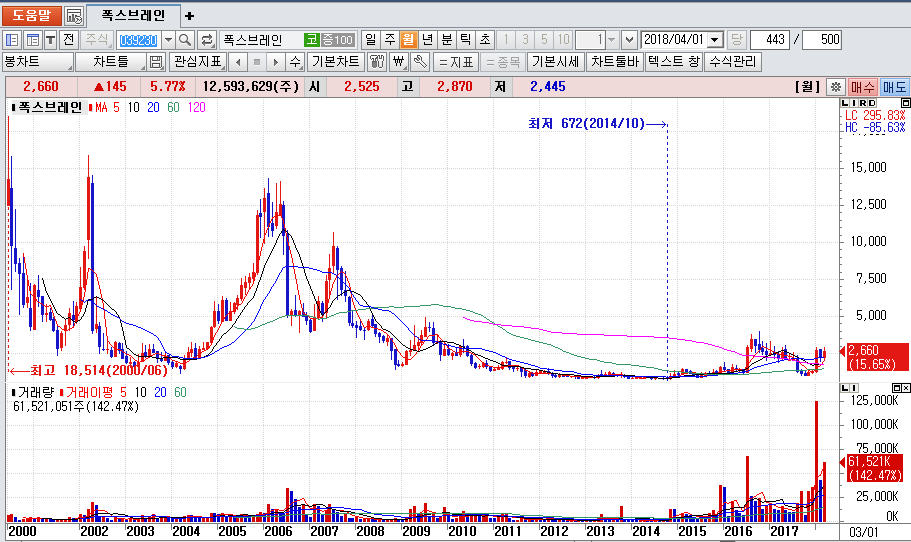This screenshot has width=911, height=542.
Task: Click the refresh arrows icon beside search
Action: (207, 40)
